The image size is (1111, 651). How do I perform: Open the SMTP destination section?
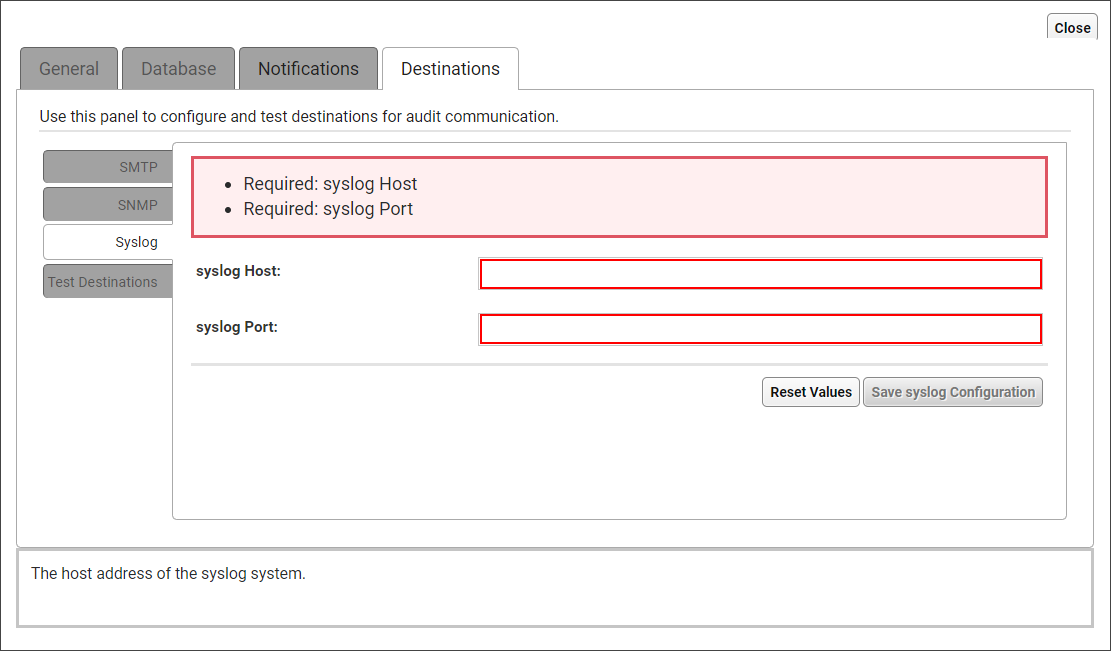[x=108, y=167]
